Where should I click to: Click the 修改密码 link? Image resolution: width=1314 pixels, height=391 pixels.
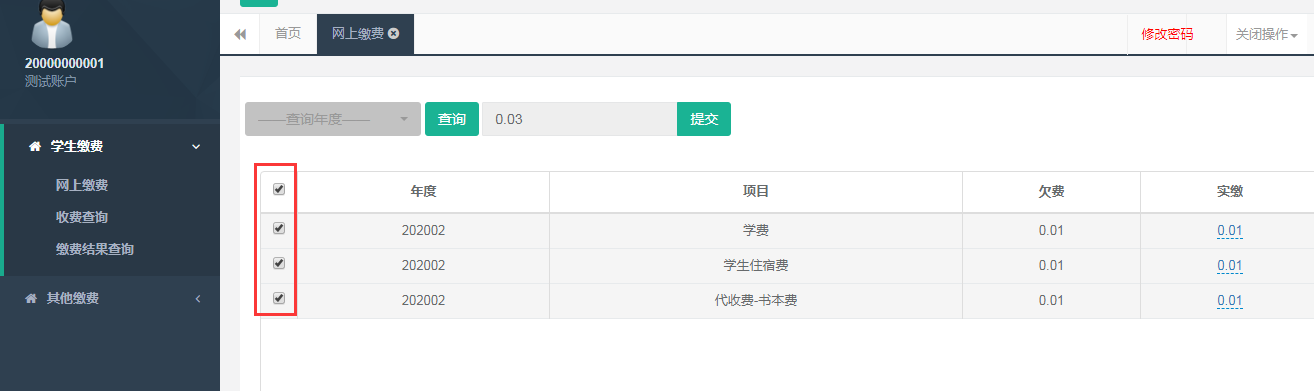click(1167, 34)
